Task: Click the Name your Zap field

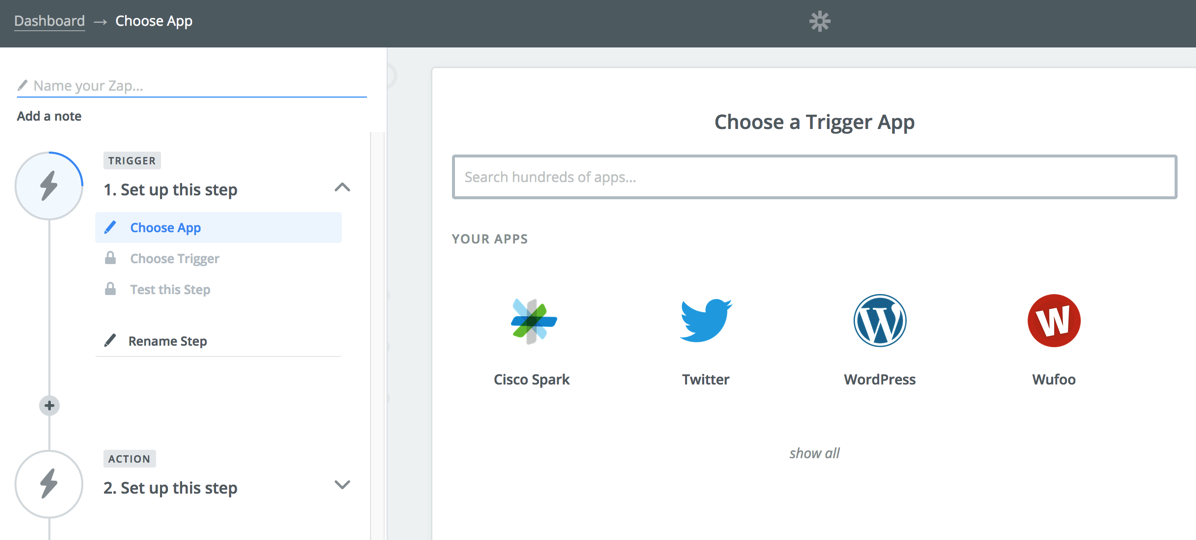Action: pyautogui.click(x=195, y=86)
